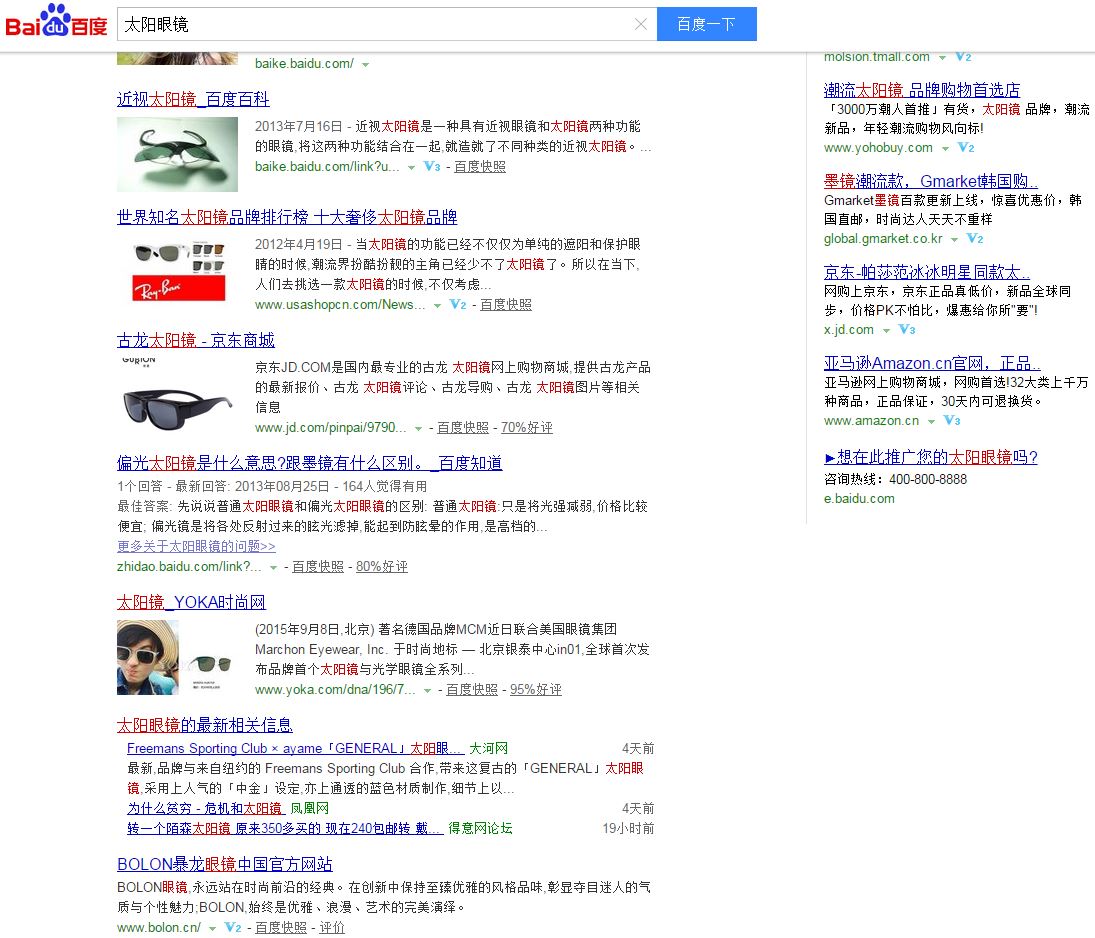Expand arrow beside www.yoka.com/dna/196/7...
The width and height of the screenshot is (1095, 938).
point(427,690)
